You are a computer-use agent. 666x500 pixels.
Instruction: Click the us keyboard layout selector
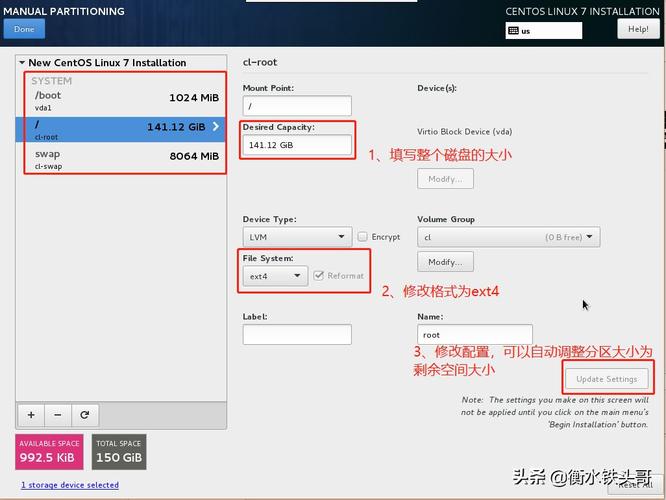click(x=544, y=31)
